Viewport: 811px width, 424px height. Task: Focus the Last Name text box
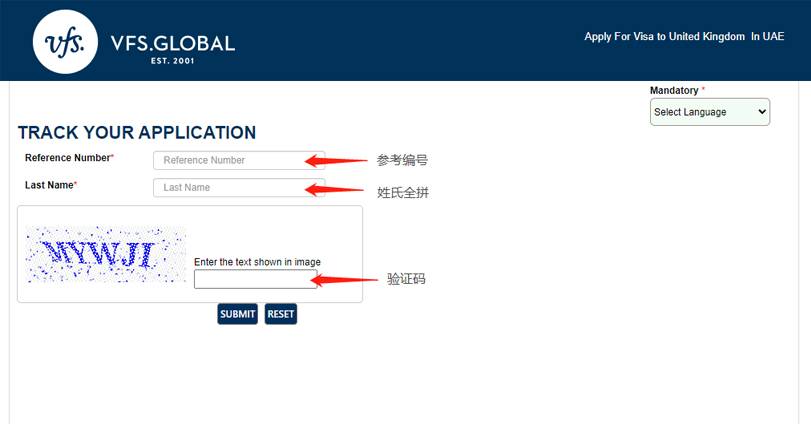point(238,188)
